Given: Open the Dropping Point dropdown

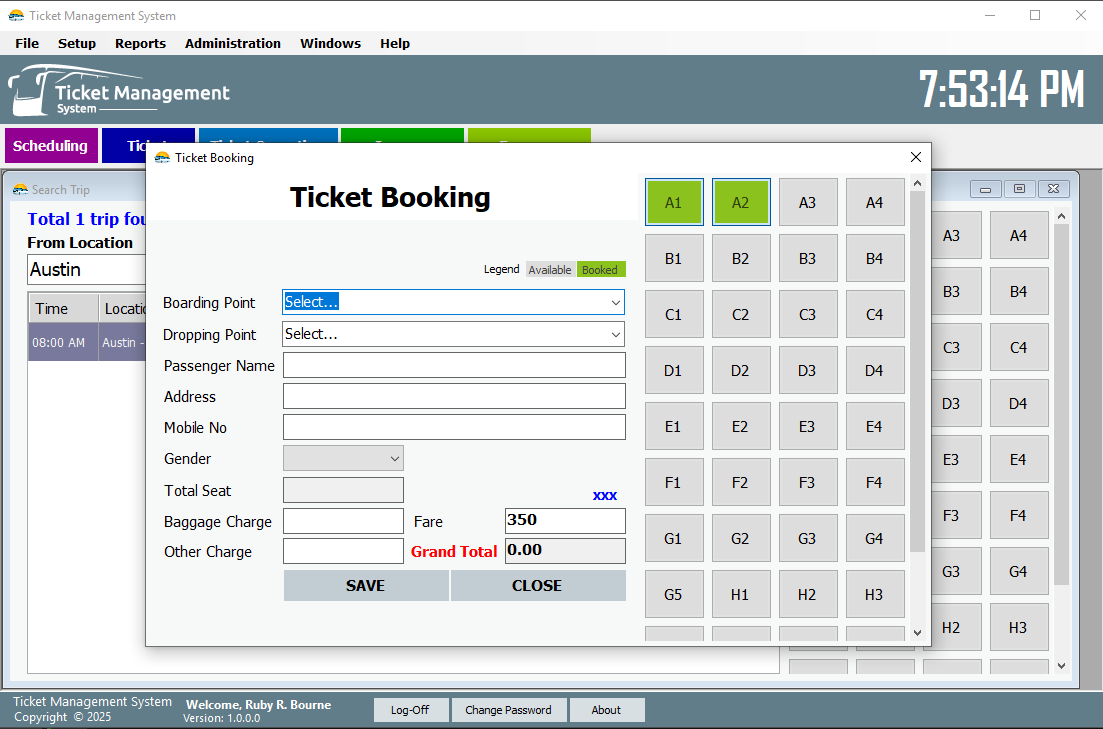Looking at the screenshot, I should [615, 334].
